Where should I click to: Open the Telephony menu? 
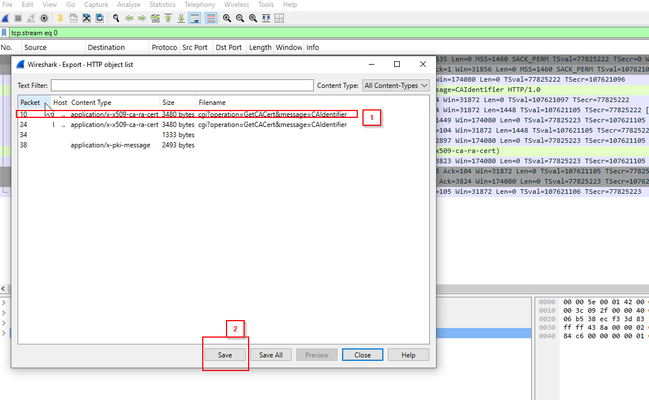coord(200,5)
